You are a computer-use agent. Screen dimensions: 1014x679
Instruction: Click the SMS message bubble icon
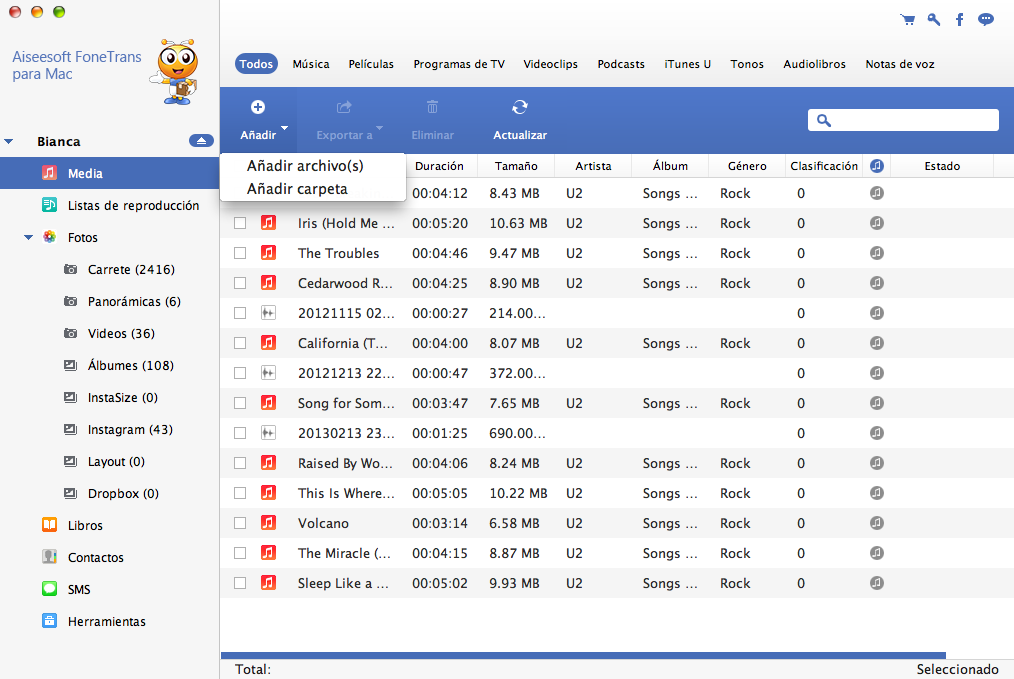coord(49,588)
